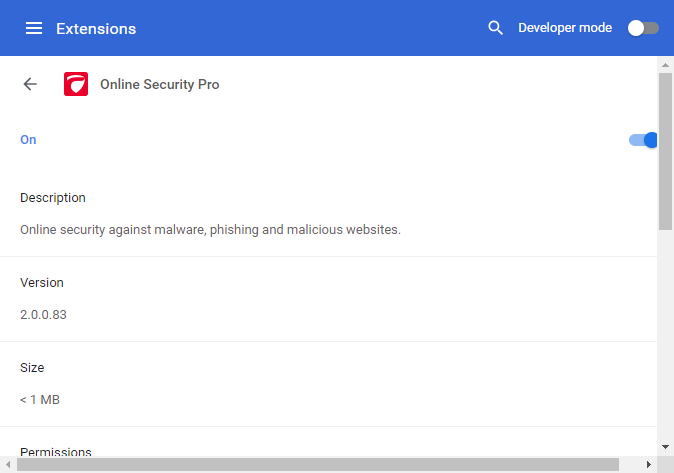674x473 pixels.
Task: Click the search extensions magnifier icon
Action: tap(495, 28)
